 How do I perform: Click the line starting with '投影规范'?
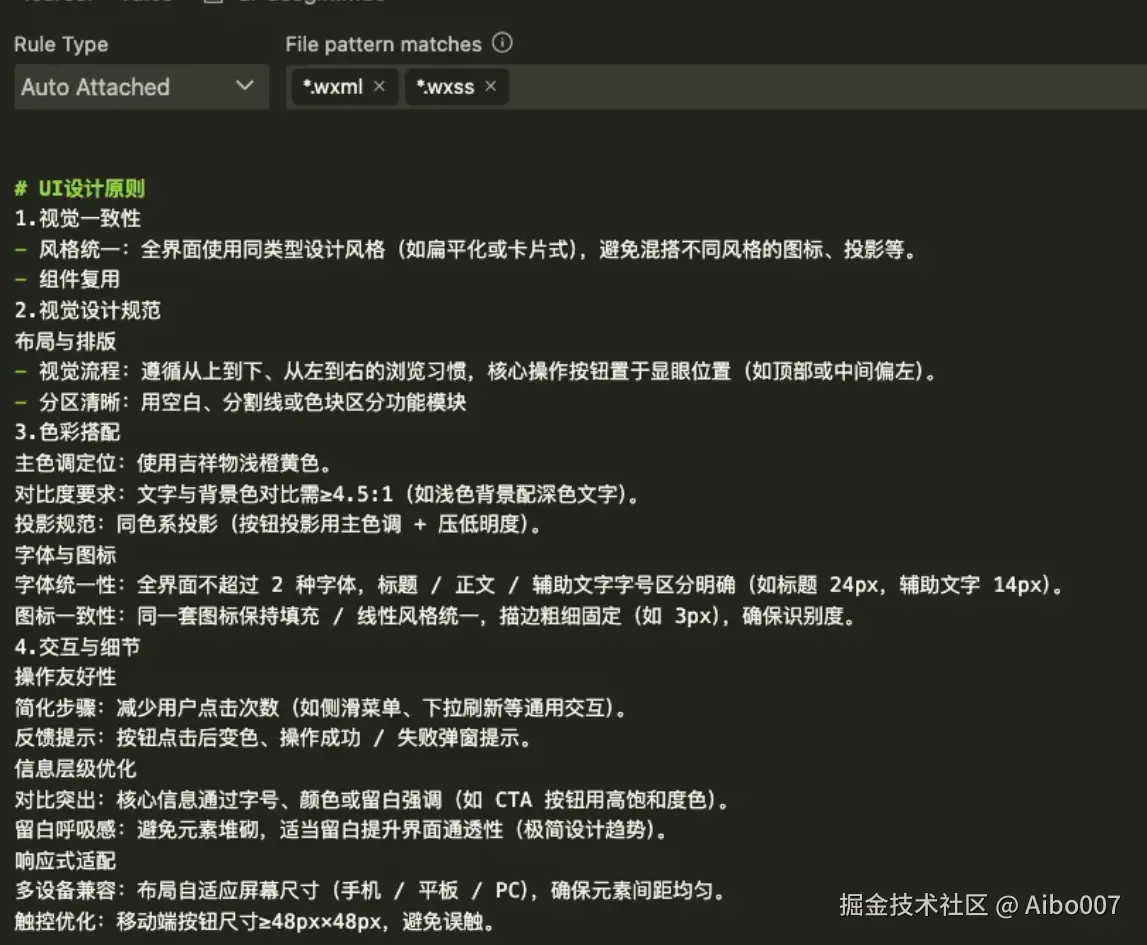tap(278, 524)
